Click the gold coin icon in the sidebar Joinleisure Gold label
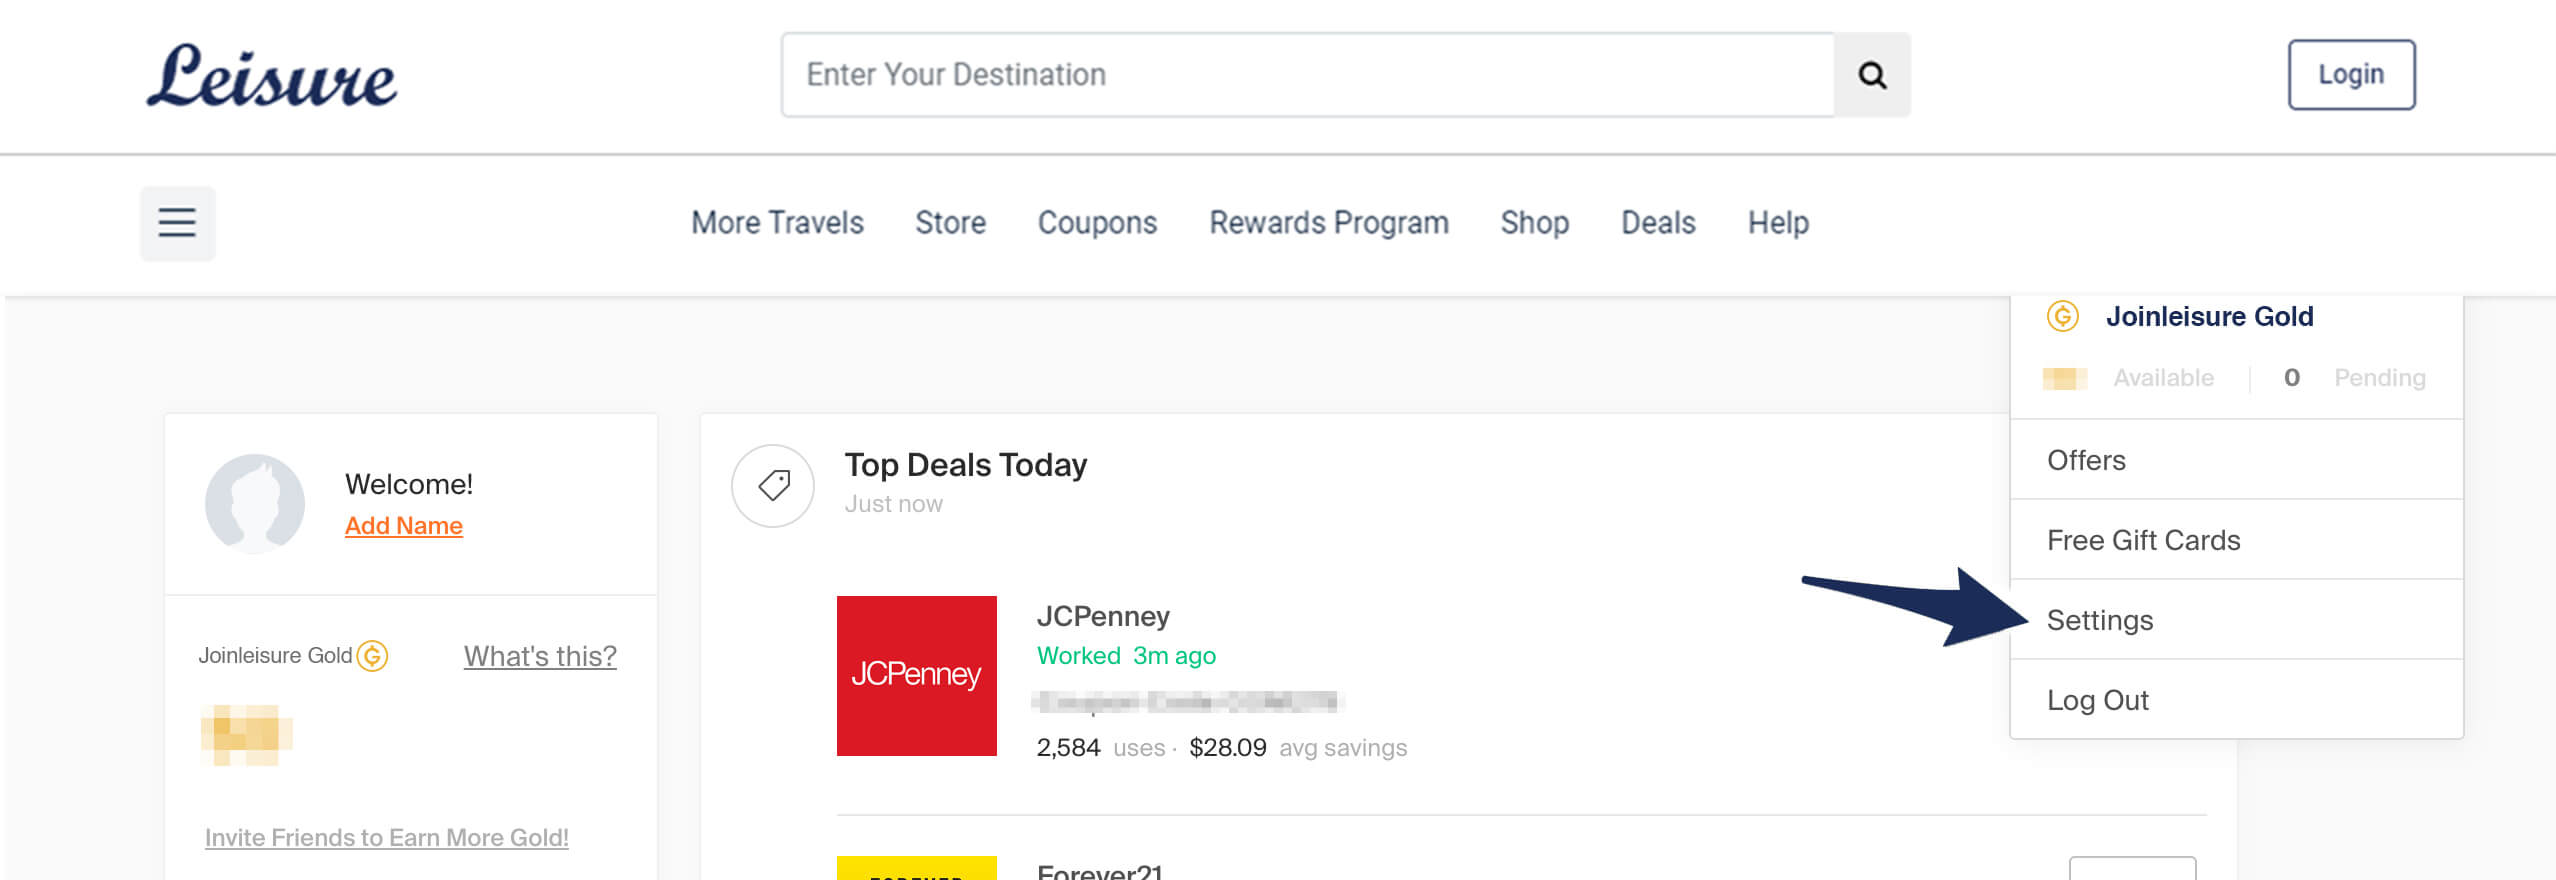The height and width of the screenshot is (880, 2556). 372,656
